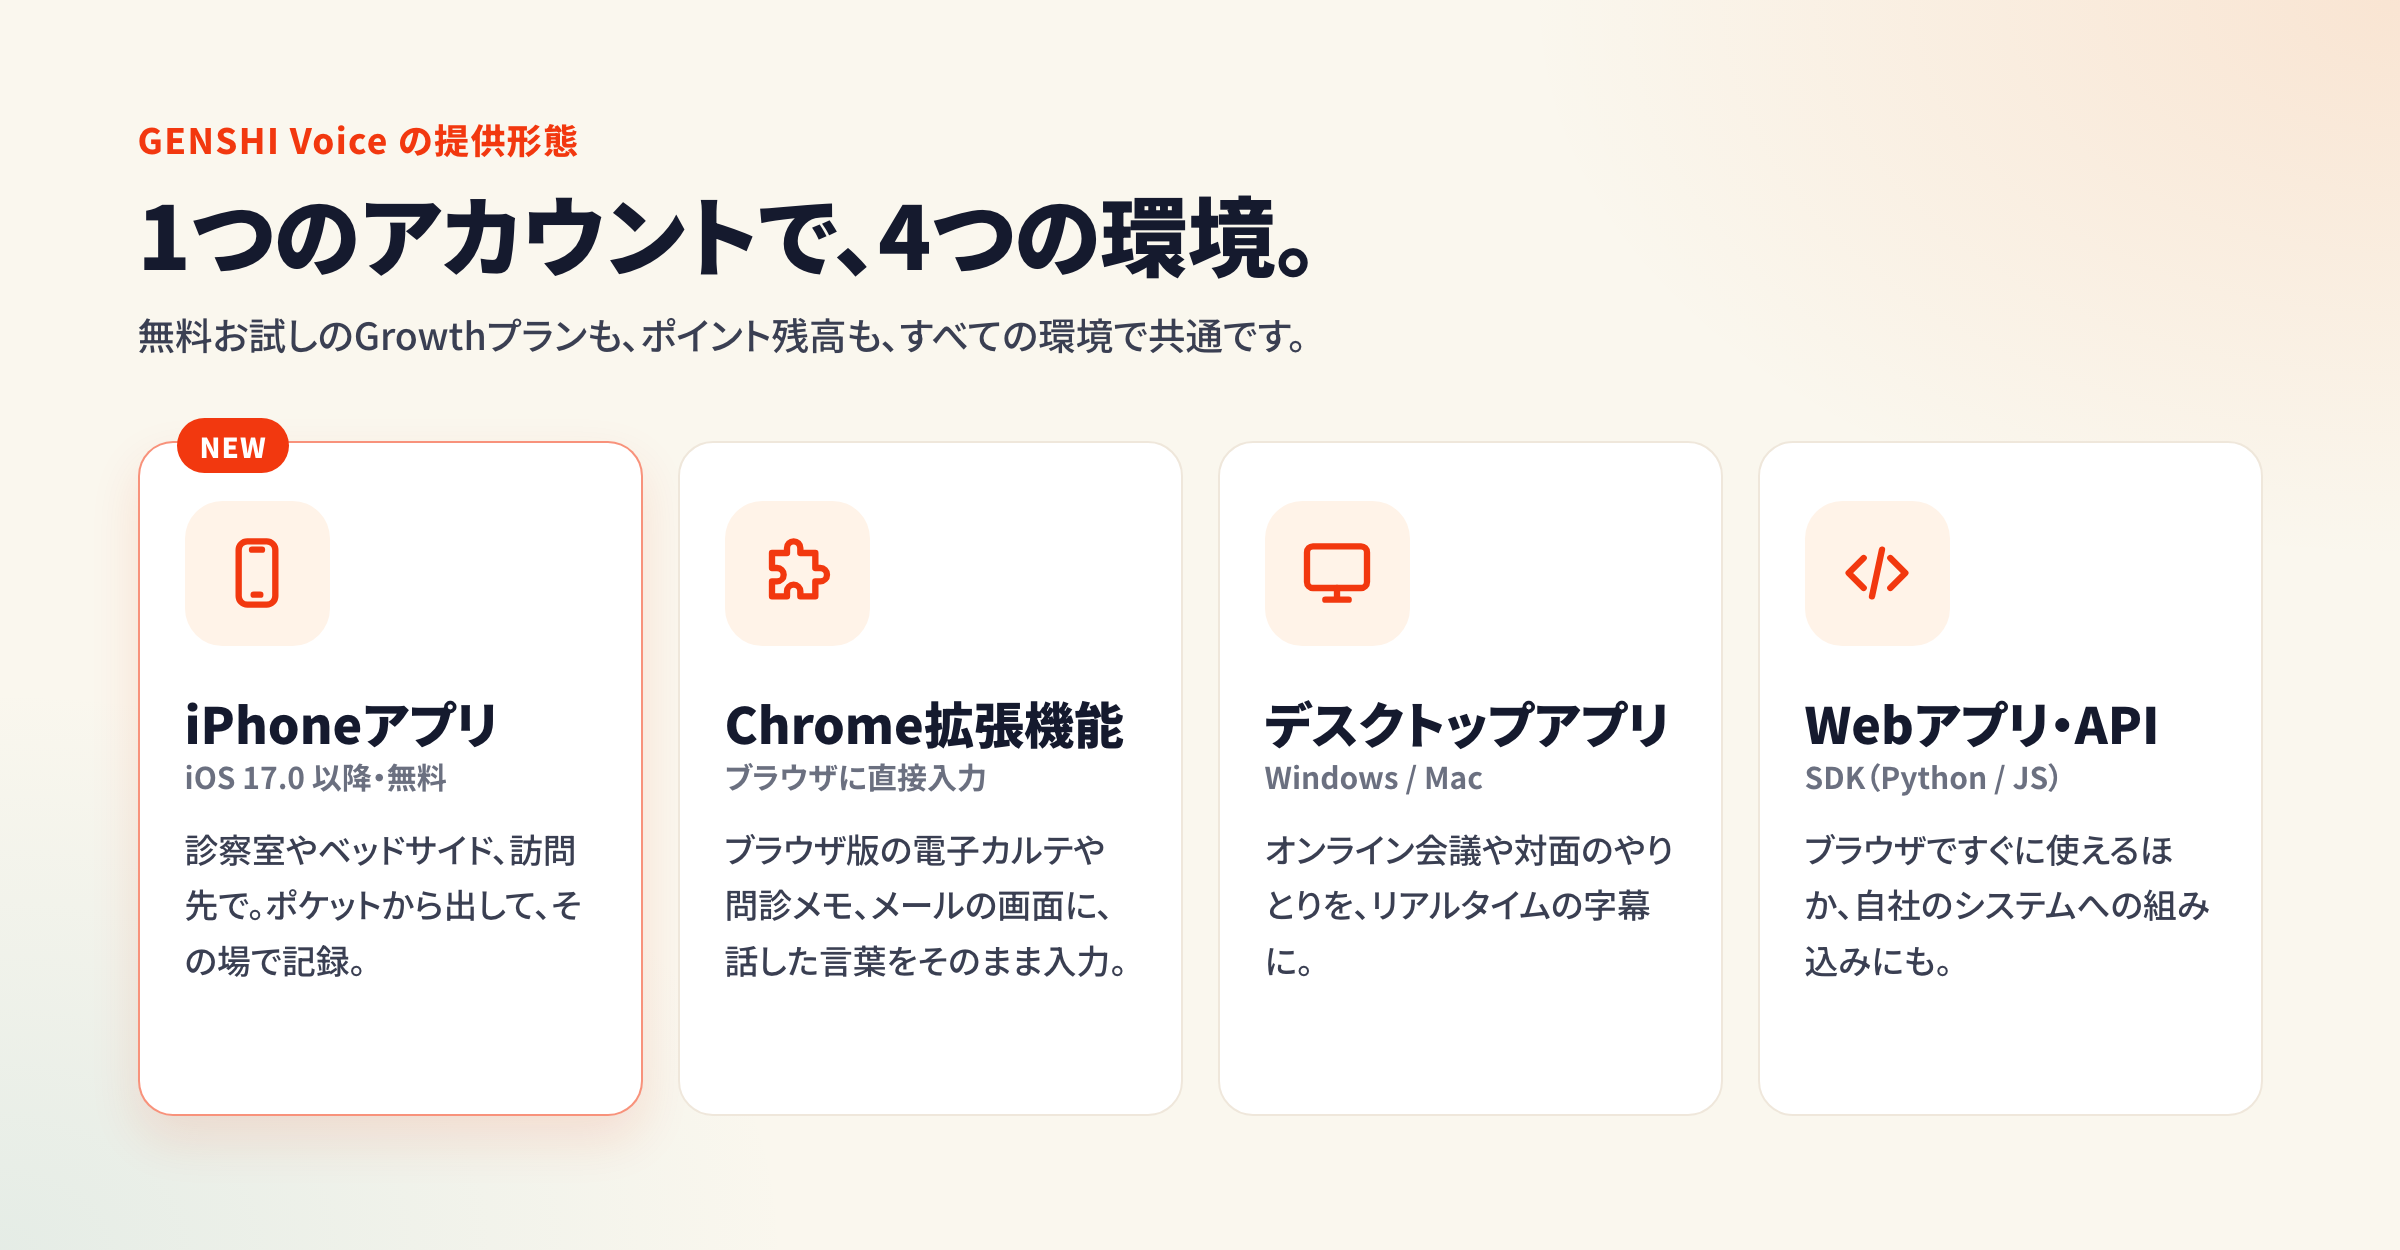2400x1250 pixels.
Task: Click the puzzle piece extension icon
Action: tap(797, 573)
